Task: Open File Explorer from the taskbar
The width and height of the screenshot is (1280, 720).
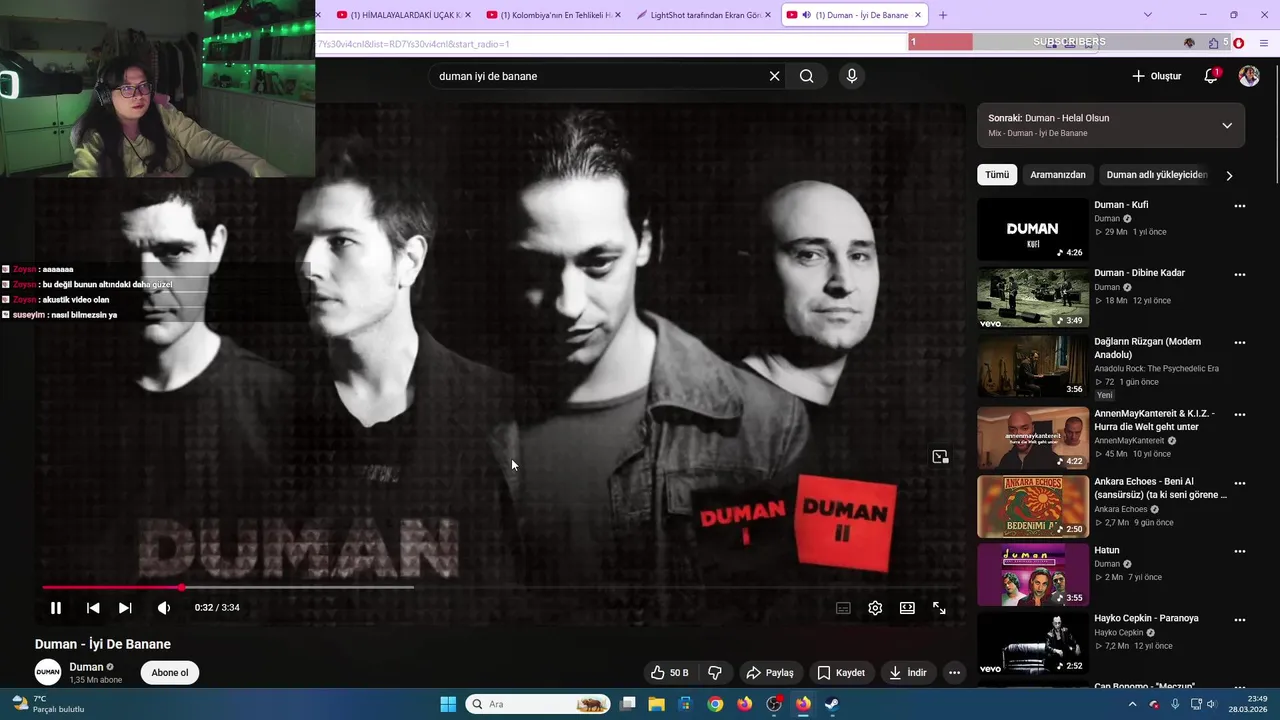Action: tap(656, 704)
